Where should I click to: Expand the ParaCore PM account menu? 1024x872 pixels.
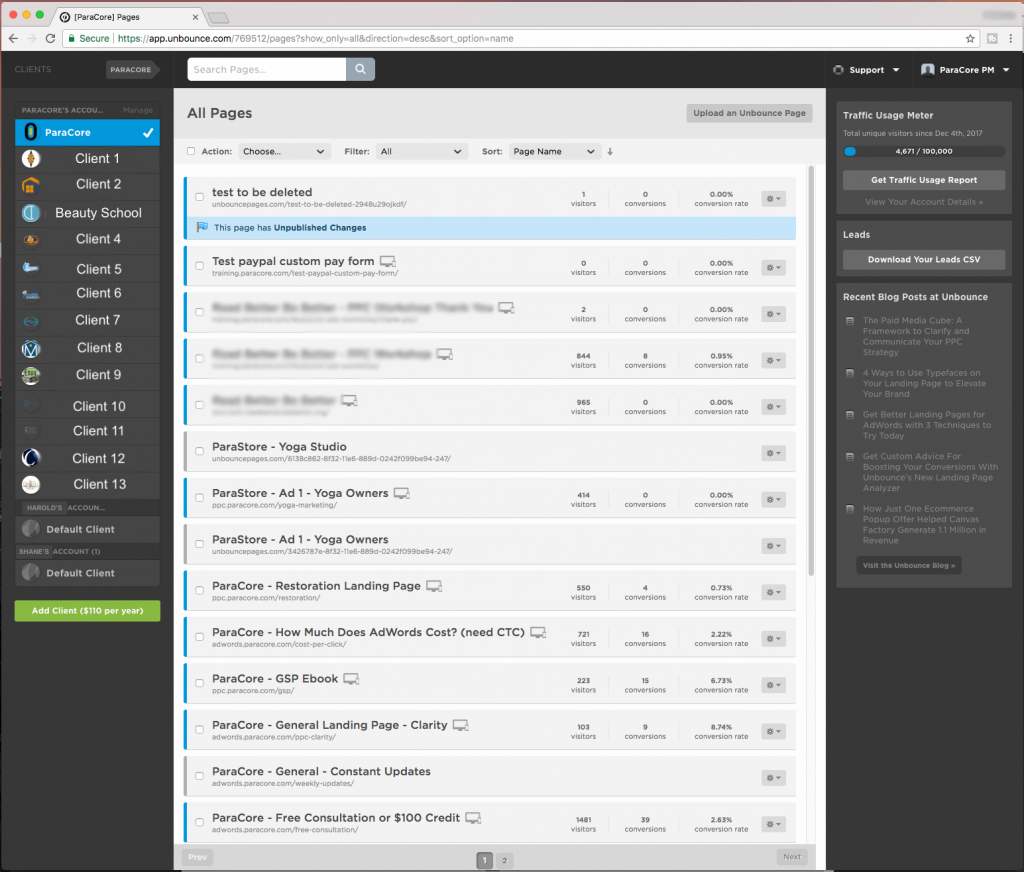click(965, 70)
